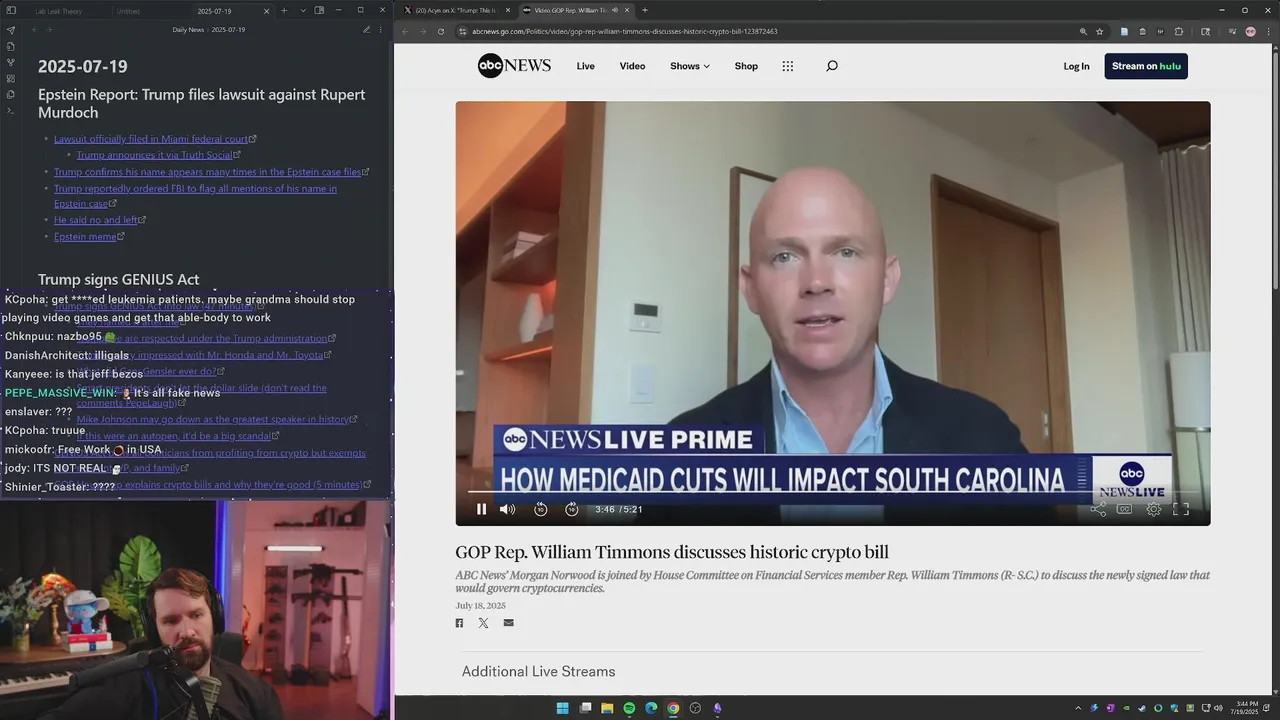Screen dimensions: 1280x720
Task: Mute the ABC News tab via speaker icon
Action: 614,10
